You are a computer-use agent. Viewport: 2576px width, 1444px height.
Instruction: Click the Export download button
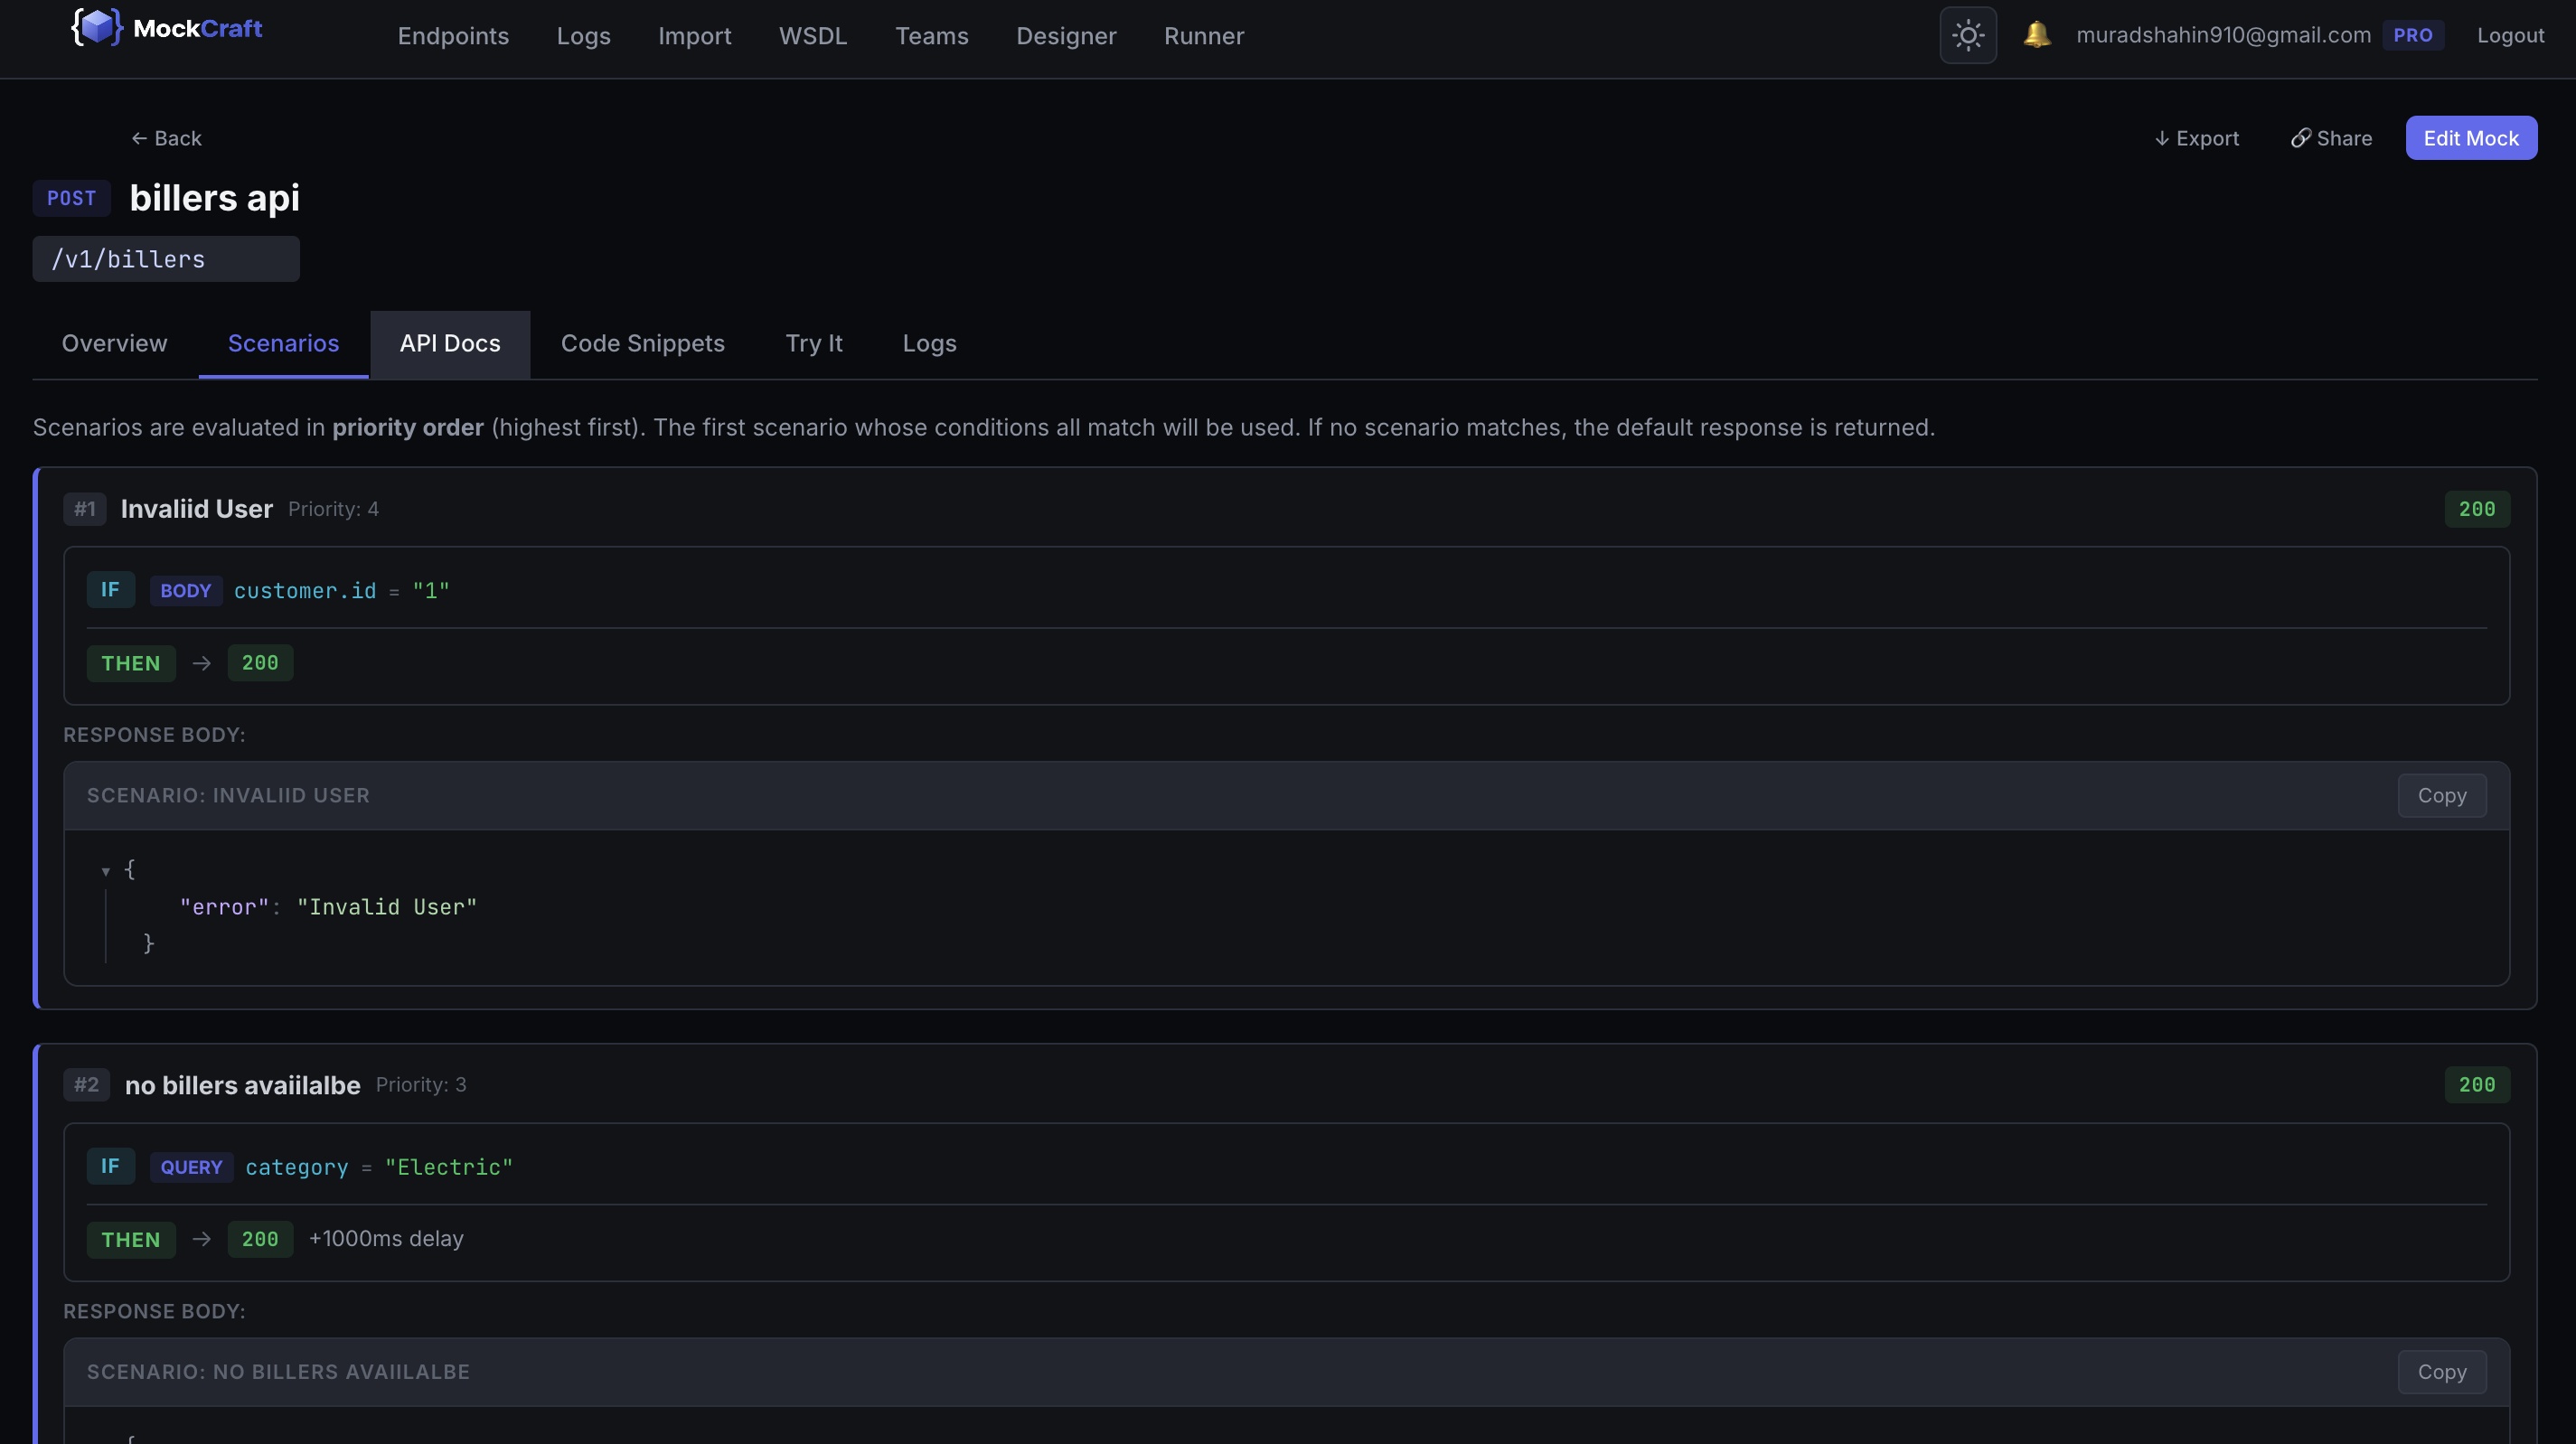coord(2196,138)
